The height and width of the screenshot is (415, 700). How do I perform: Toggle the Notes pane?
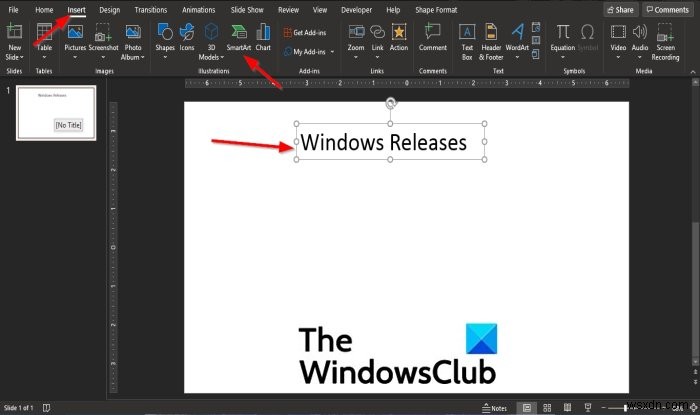tap(495, 408)
